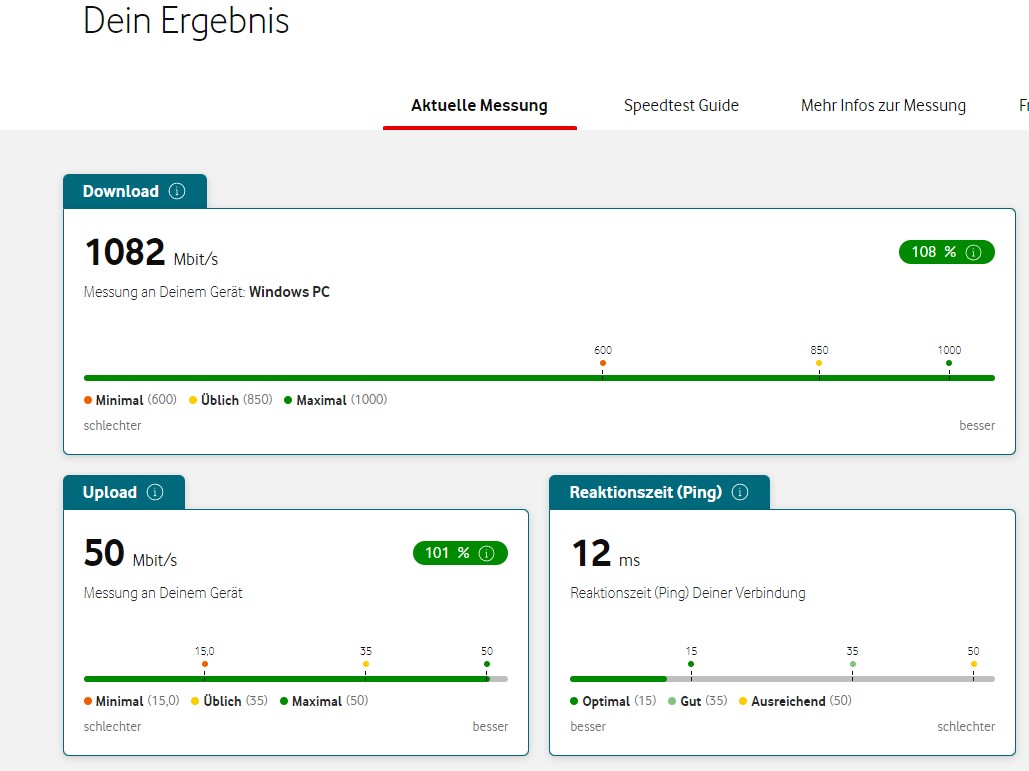Open the Mehr Infos zur Messung tab
Image resolution: width=1029 pixels, height=771 pixels.
click(x=883, y=105)
